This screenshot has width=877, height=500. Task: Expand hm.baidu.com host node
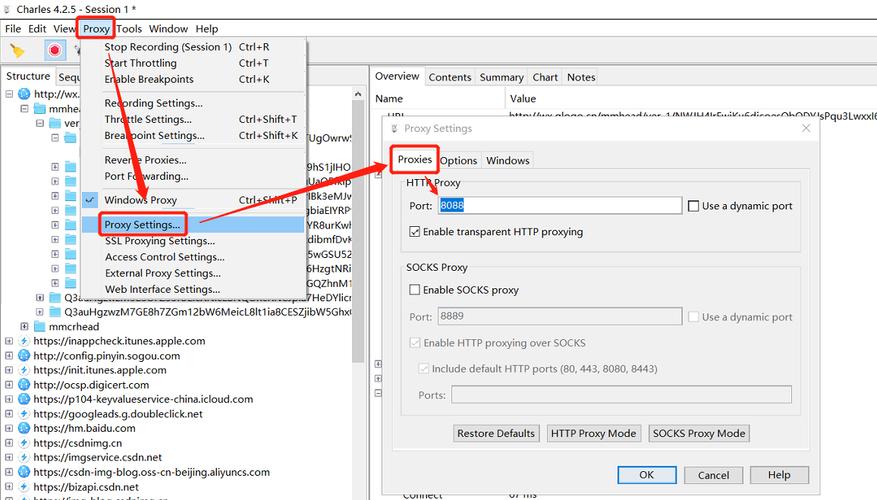(x=9, y=428)
